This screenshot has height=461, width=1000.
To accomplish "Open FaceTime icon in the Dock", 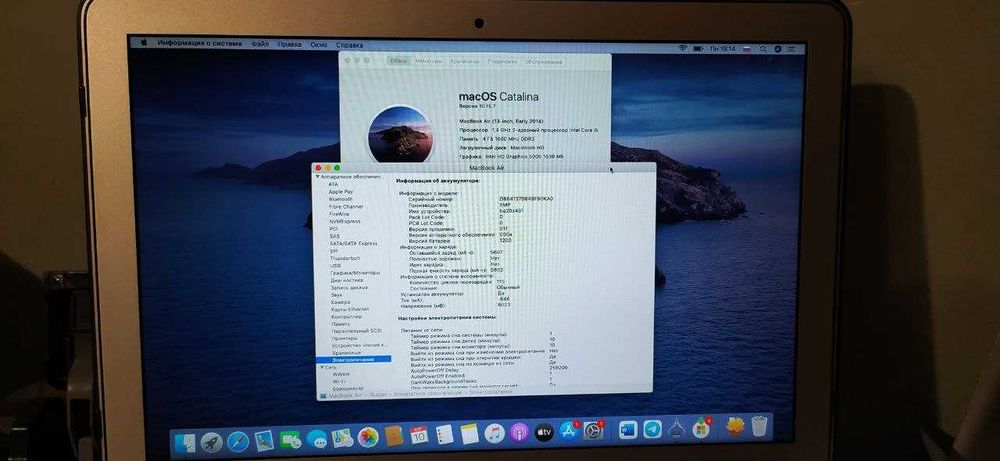I will [290, 439].
